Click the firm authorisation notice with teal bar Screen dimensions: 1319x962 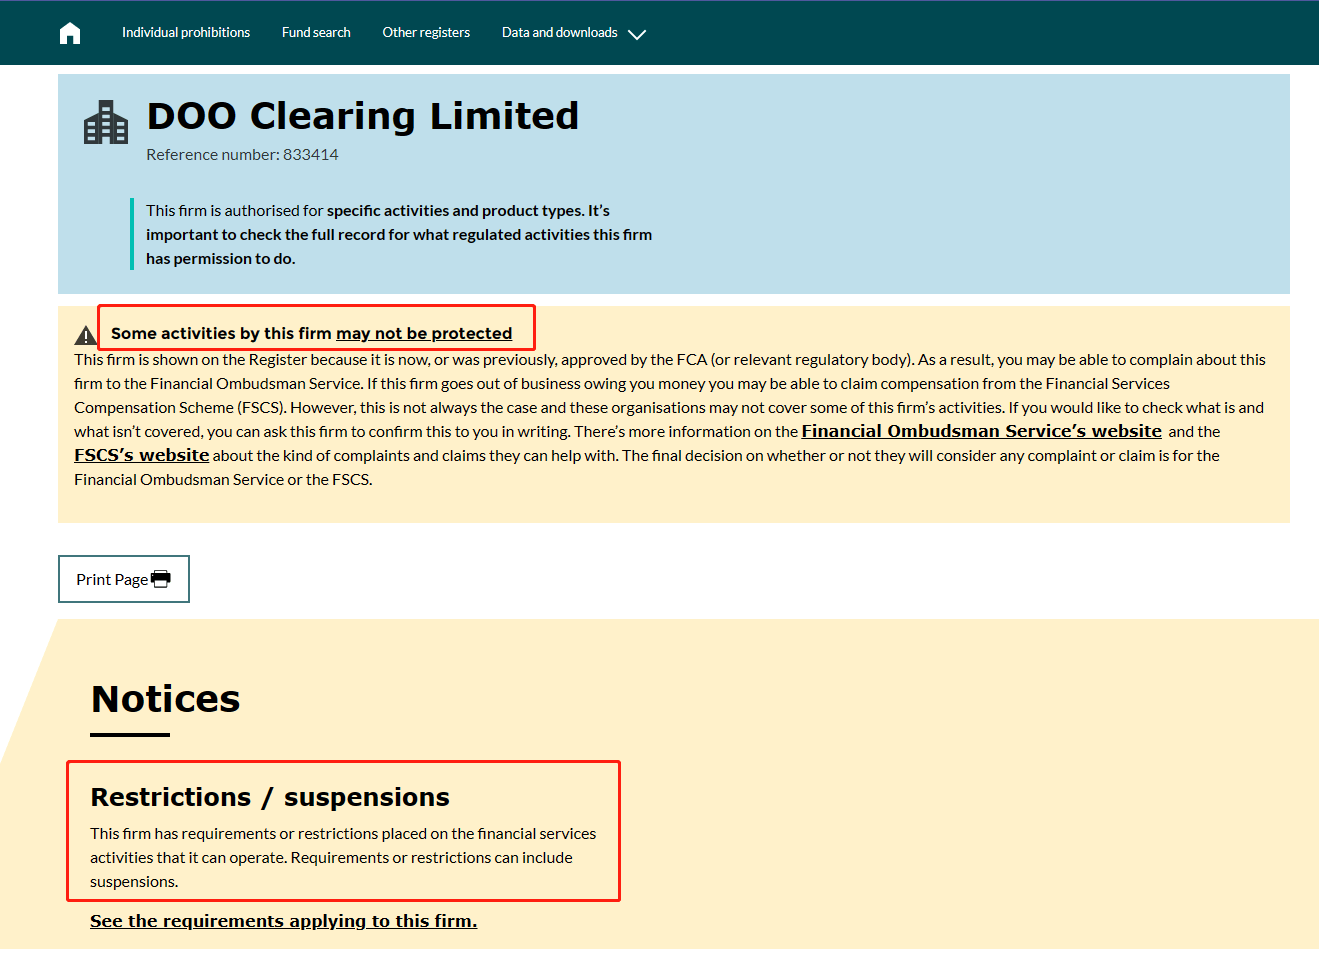(398, 235)
